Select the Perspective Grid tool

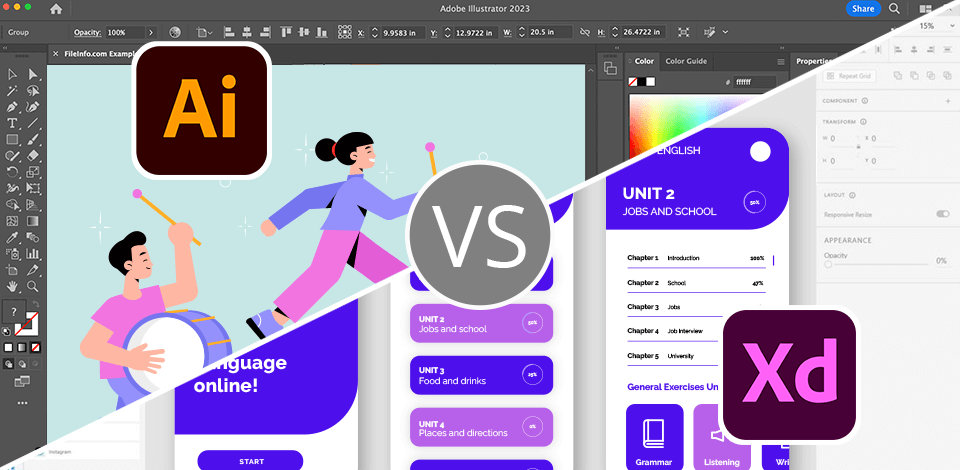[33, 205]
